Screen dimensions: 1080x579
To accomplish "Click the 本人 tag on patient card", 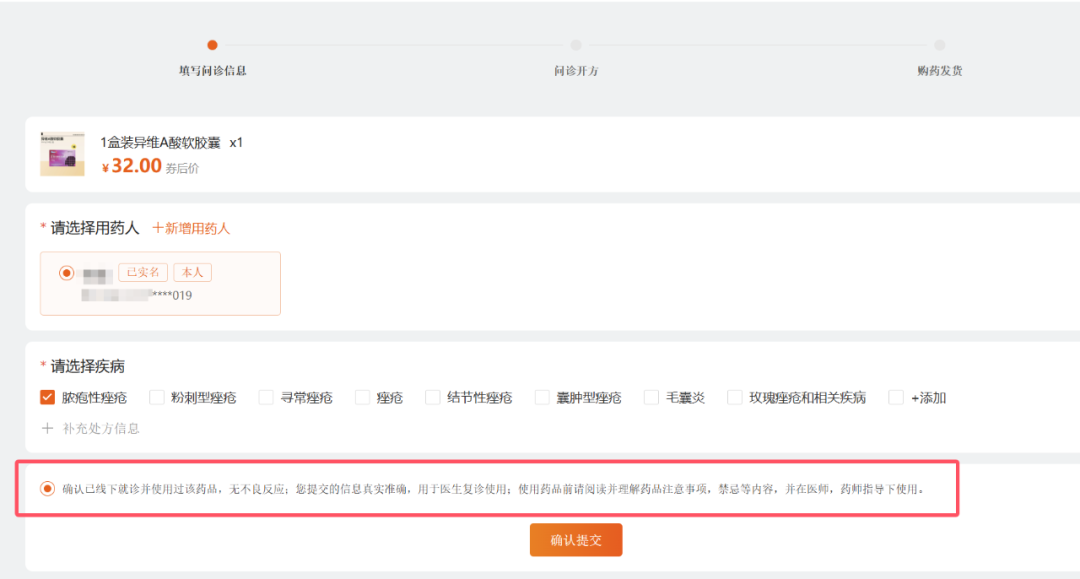I will click(192, 272).
